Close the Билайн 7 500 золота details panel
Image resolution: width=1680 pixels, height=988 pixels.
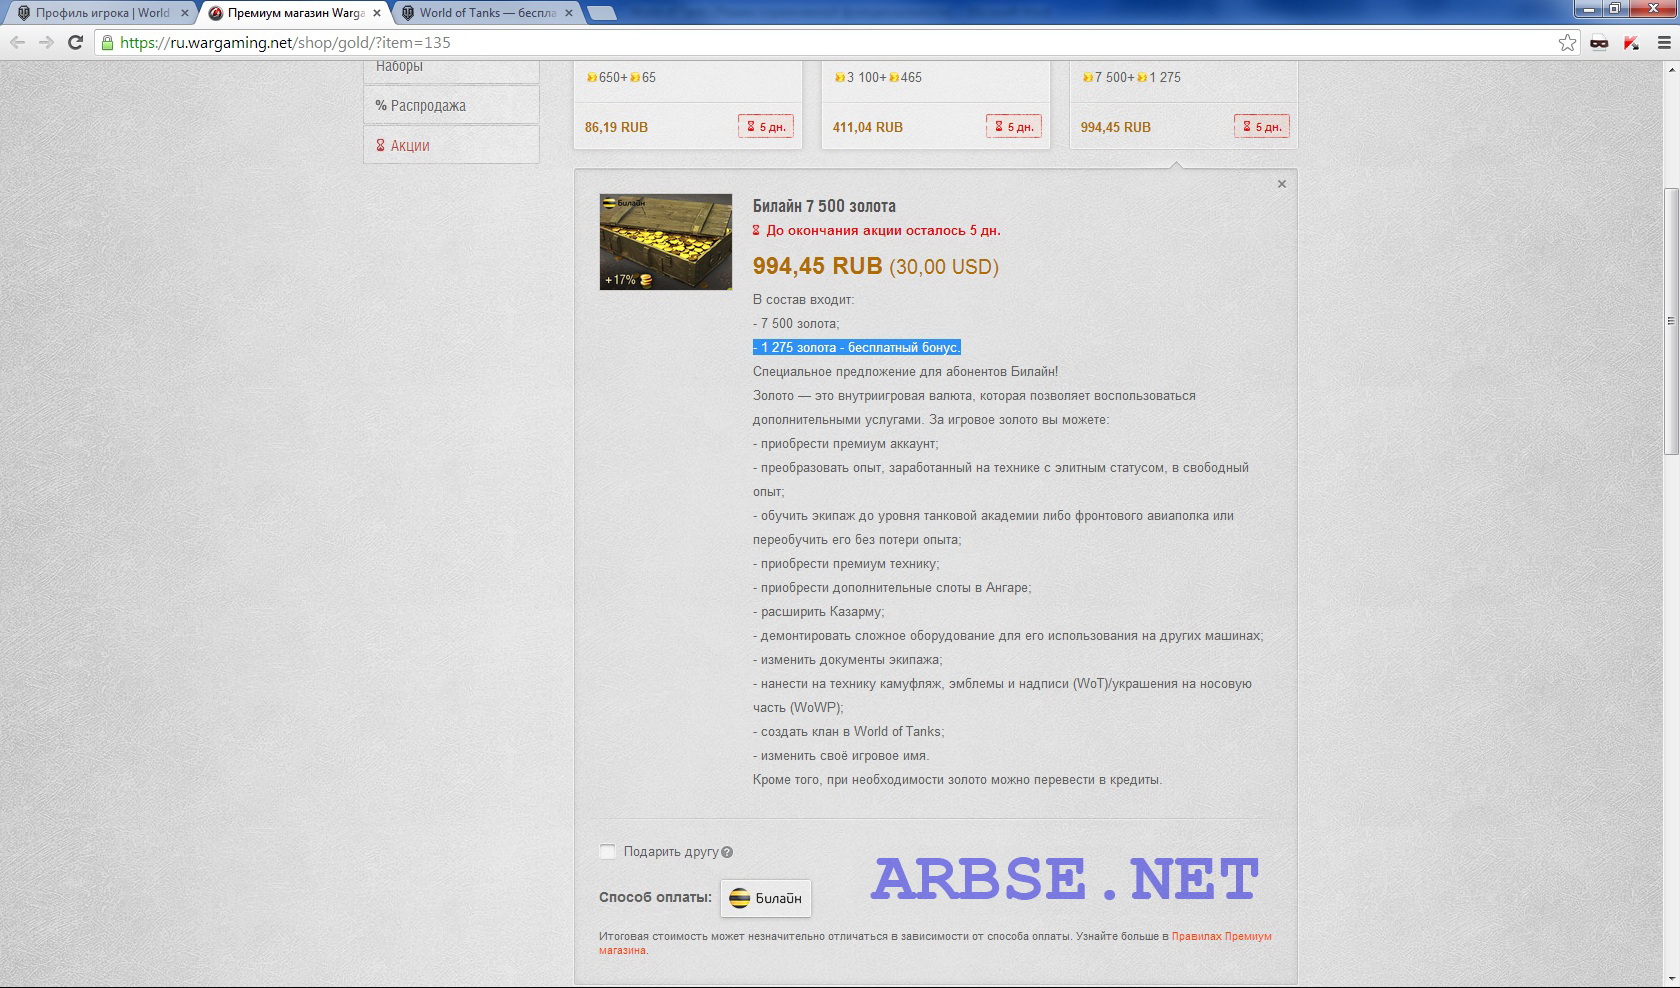(1282, 184)
